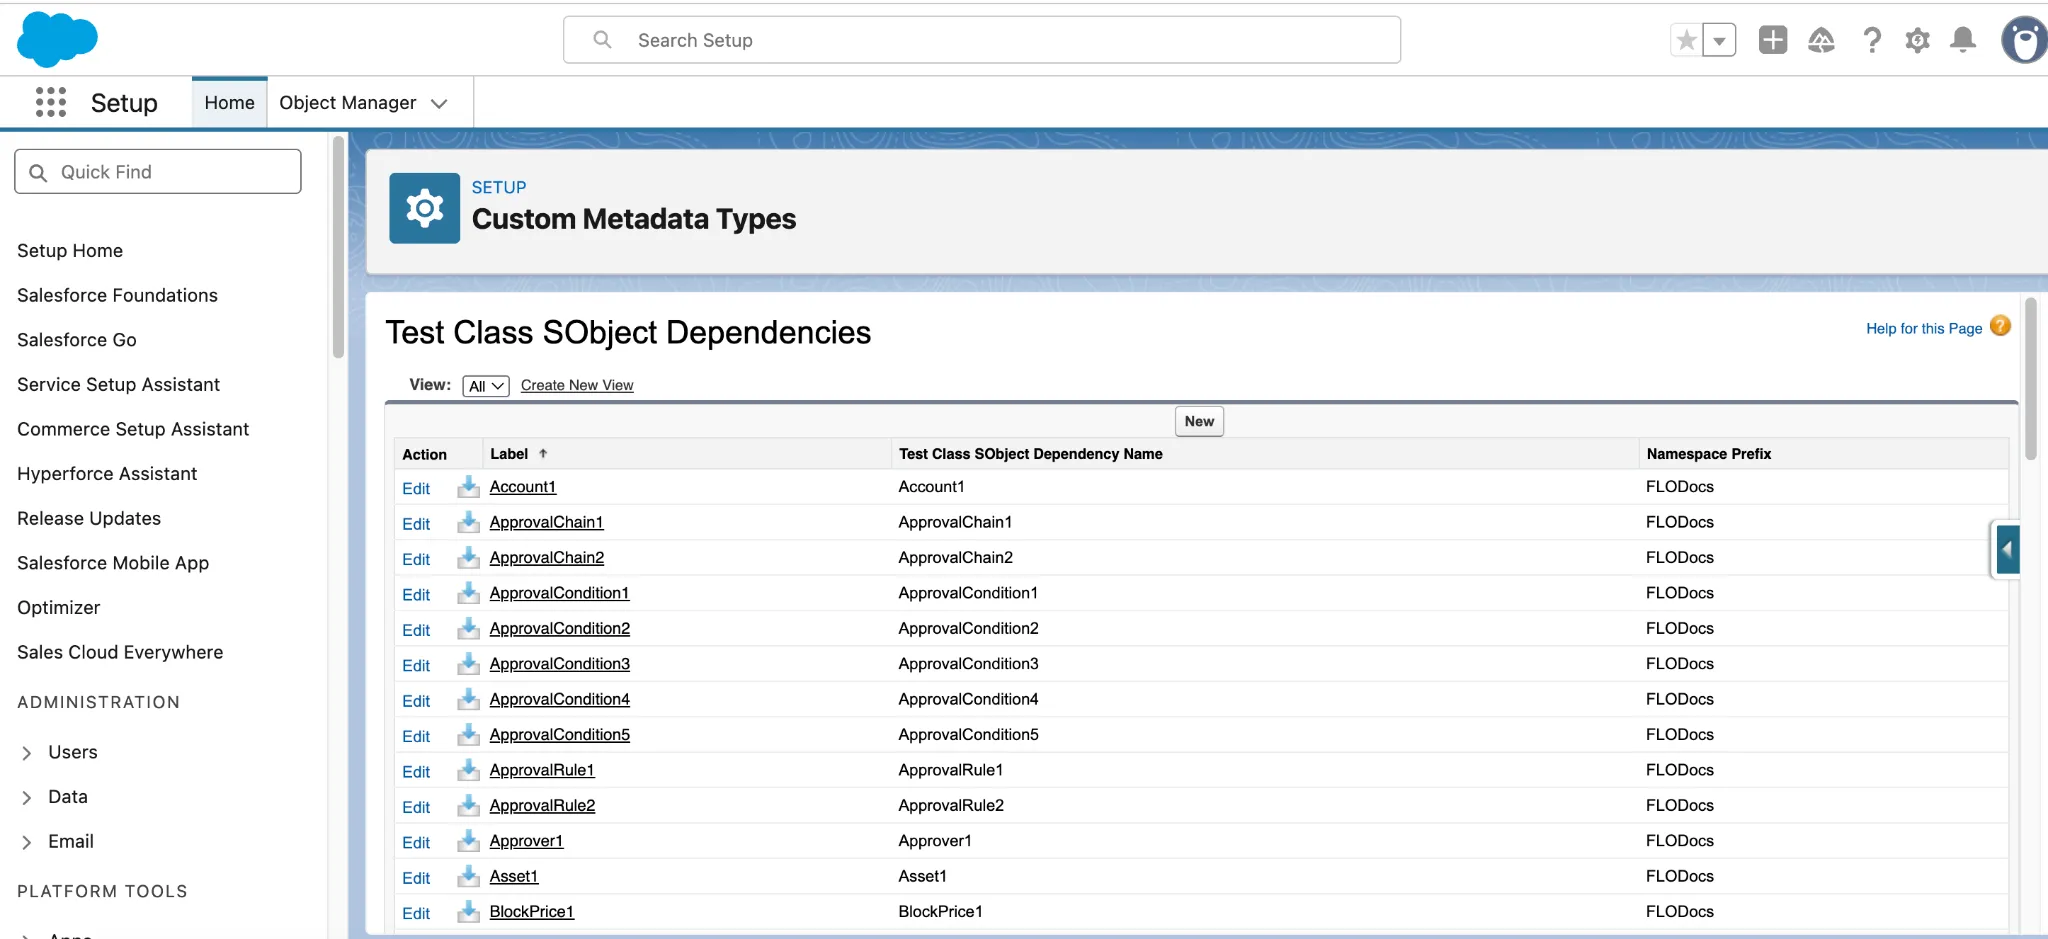Click inside the Quick Find search field

tap(157, 171)
